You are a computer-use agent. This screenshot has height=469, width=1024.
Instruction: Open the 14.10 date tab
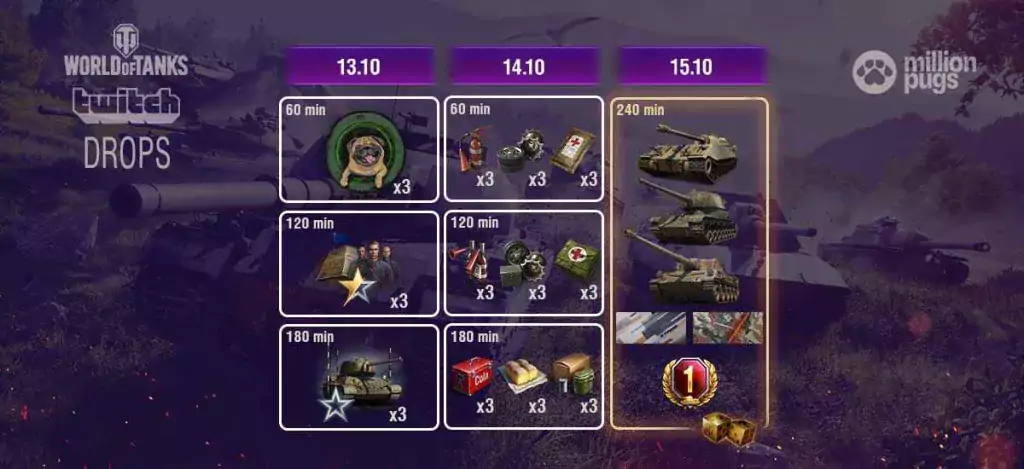pyautogui.click(x=524, y=66)
